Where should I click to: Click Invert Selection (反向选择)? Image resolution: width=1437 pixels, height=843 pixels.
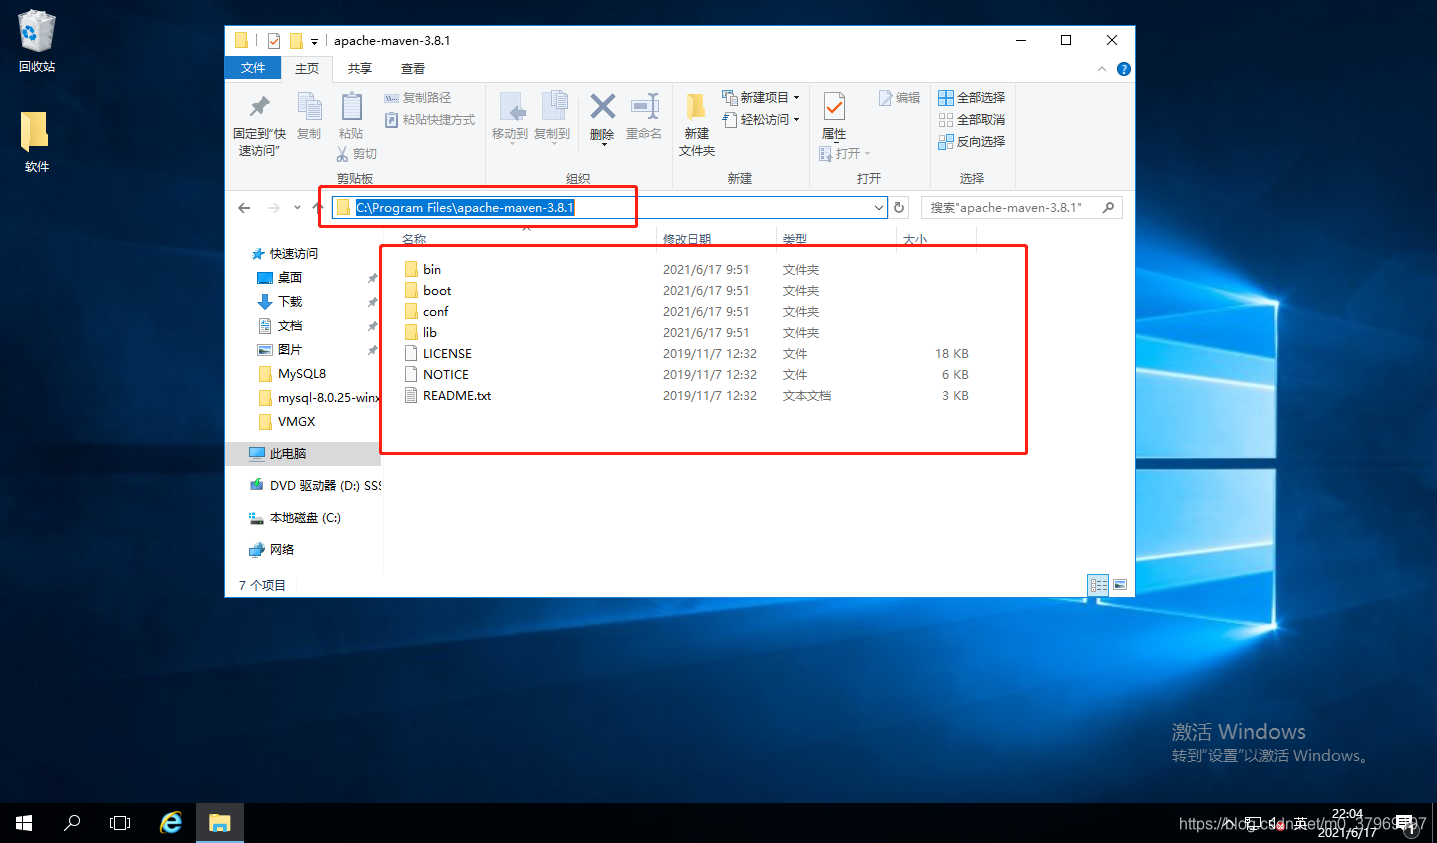point(971,142)
